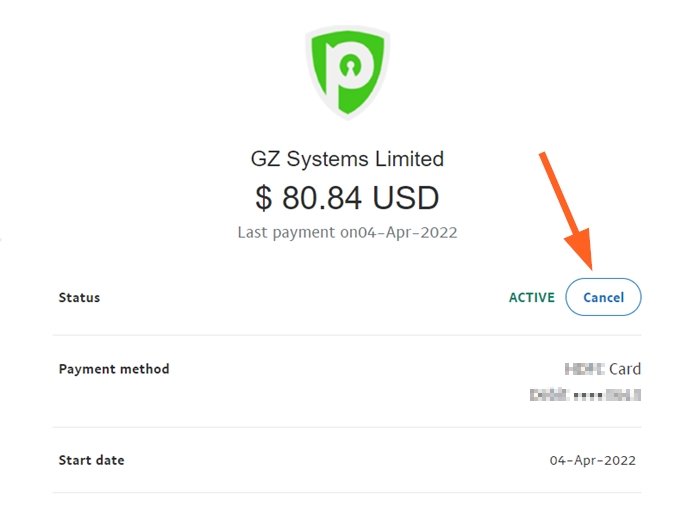Click the orange arrow pointing at Cancel
The width and height of the screenshot is (700, 506).
[x=567, y=211]
